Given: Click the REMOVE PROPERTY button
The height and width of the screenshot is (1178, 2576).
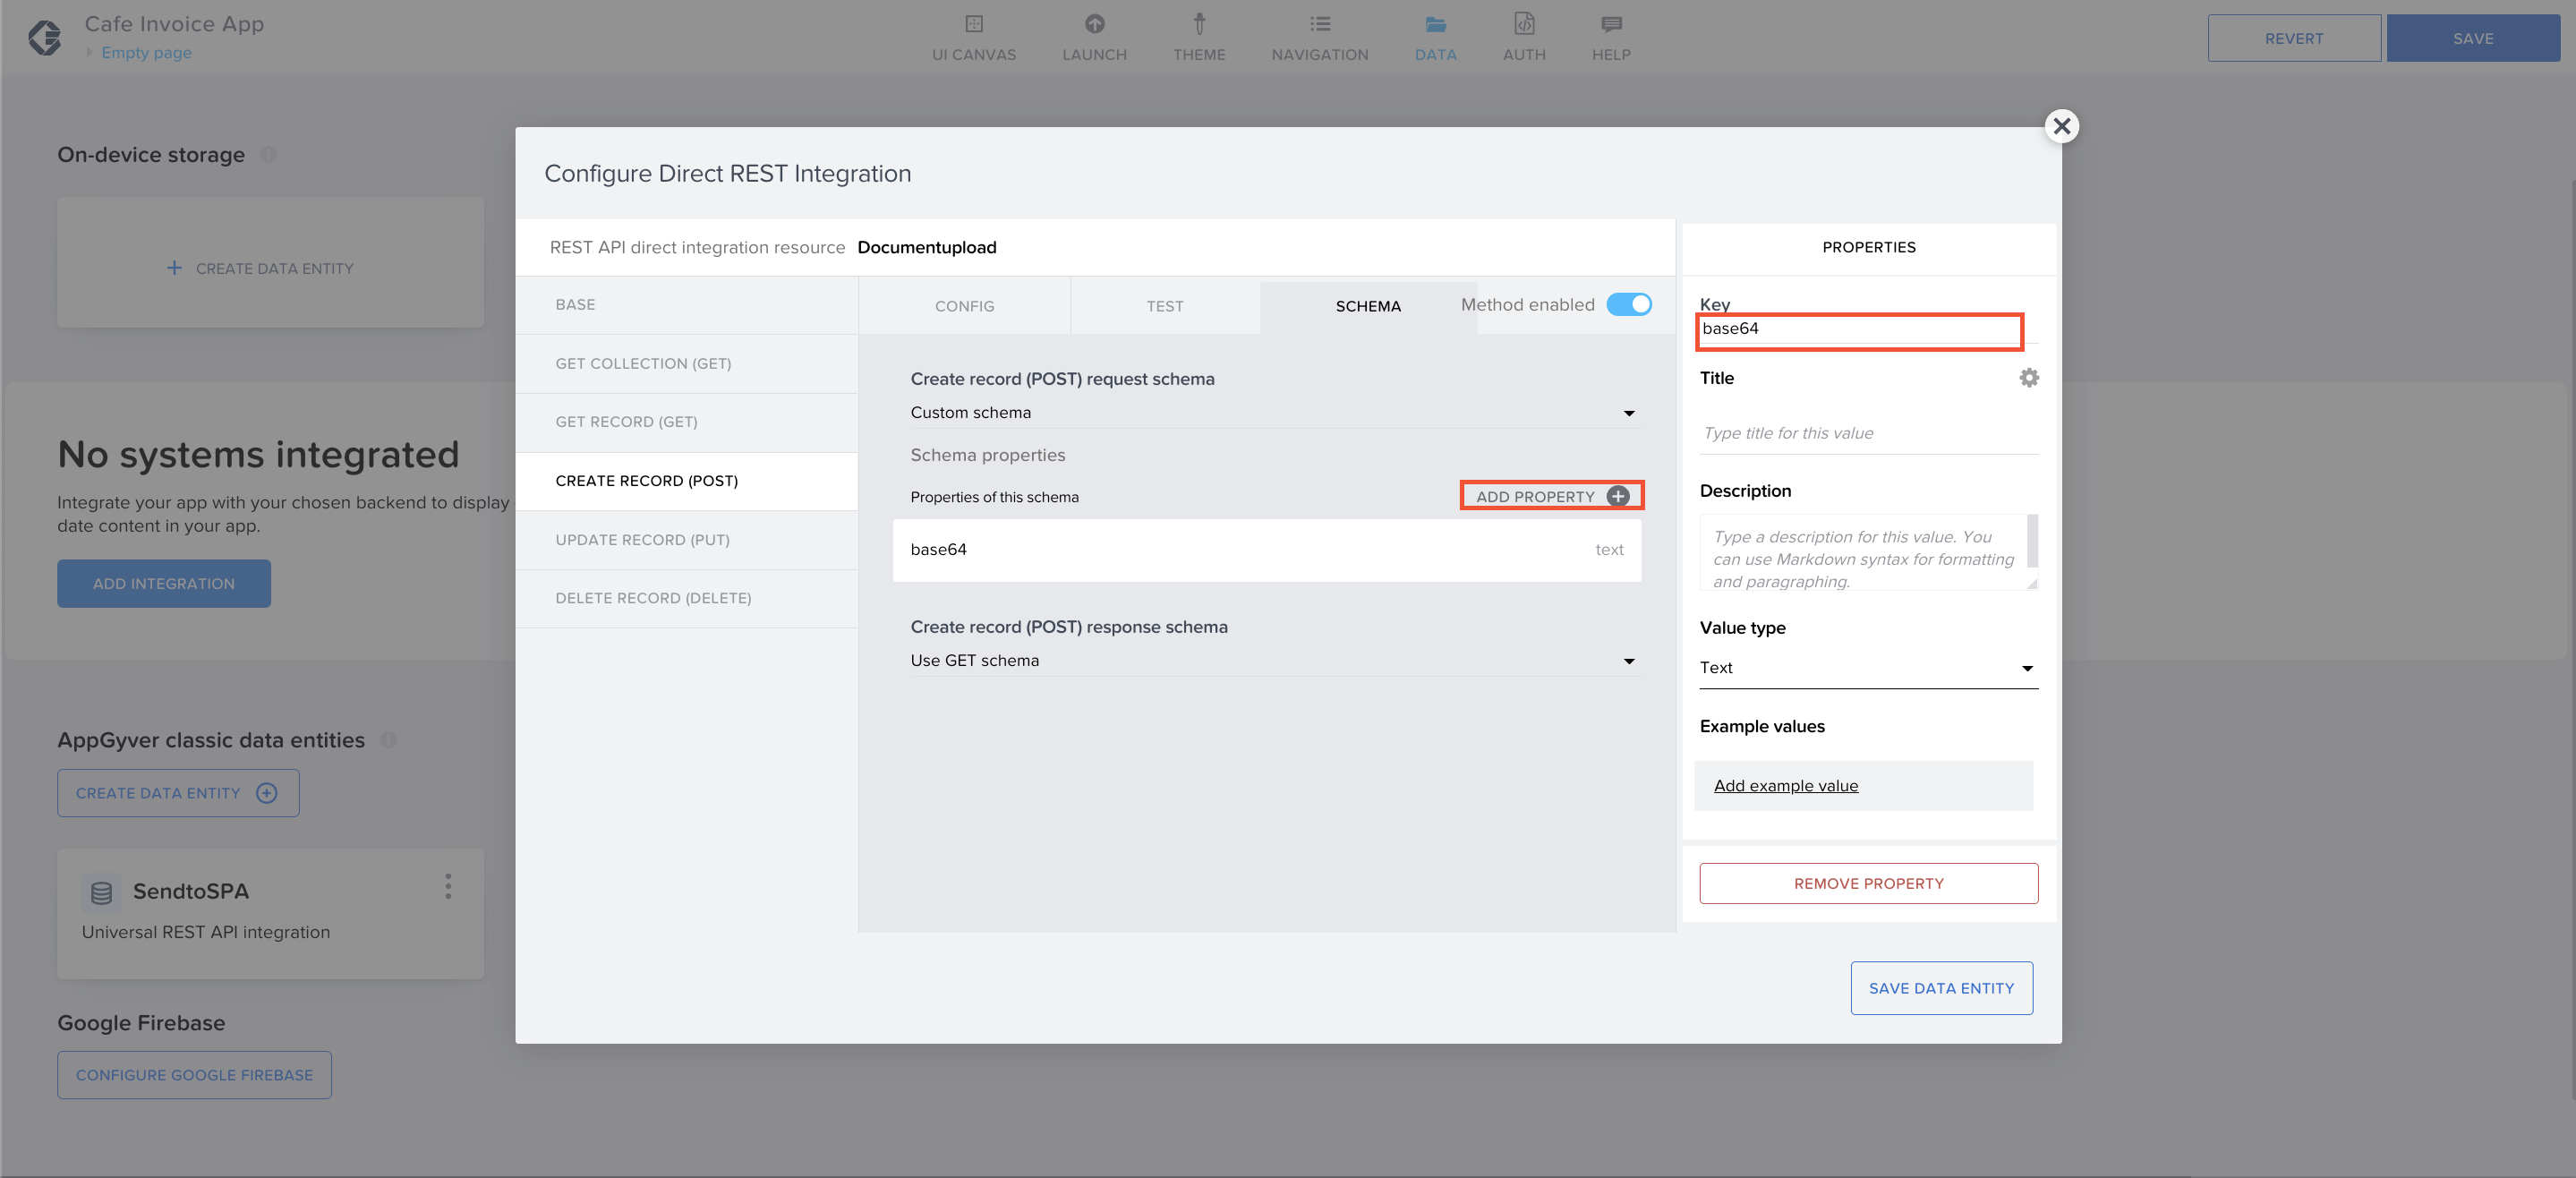Looking at the screenshot, I should pos(1868,883).
